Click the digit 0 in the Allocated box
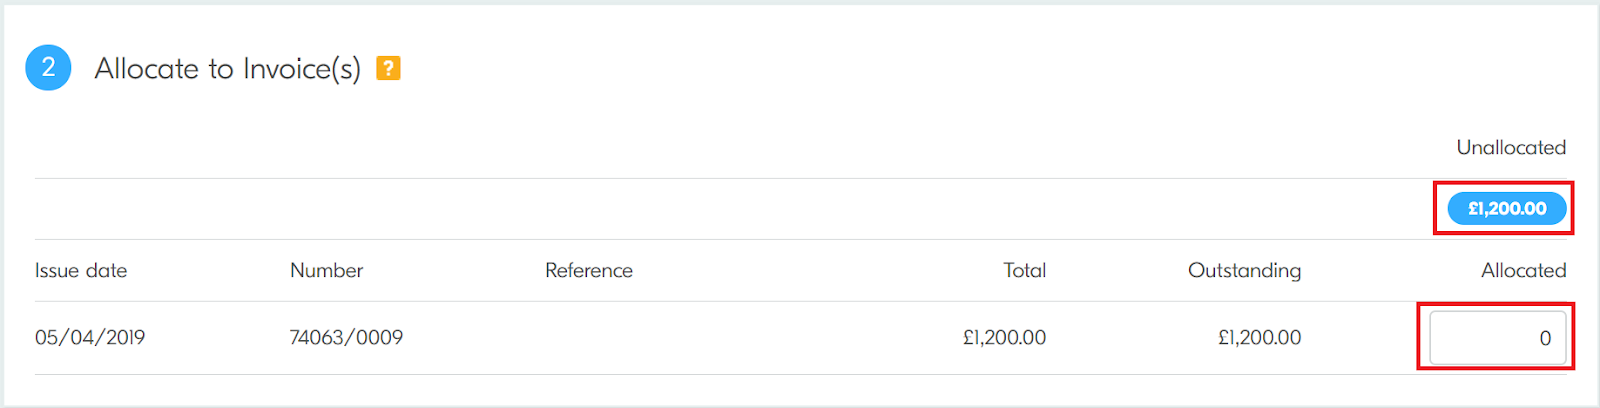Screen dimensions: 1600x408 tap(1545, 338)
